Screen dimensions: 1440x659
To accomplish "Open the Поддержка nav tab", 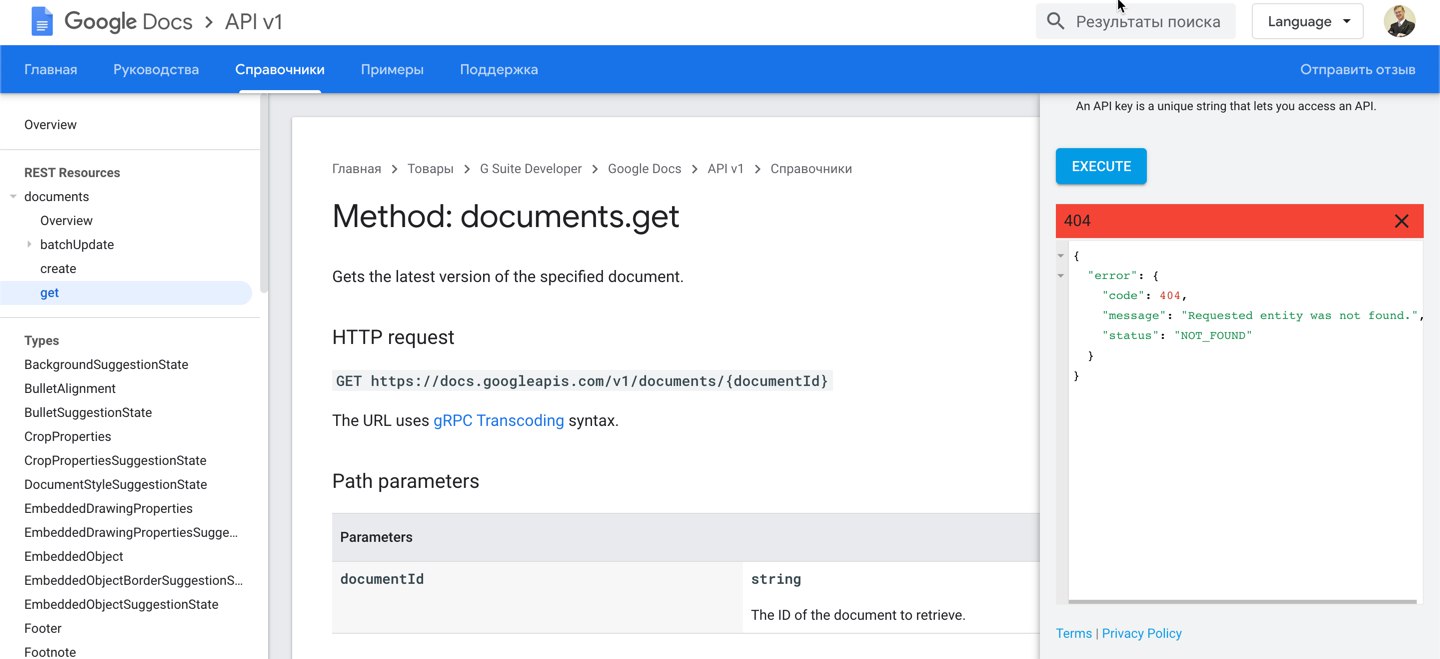I will point(499,69).
